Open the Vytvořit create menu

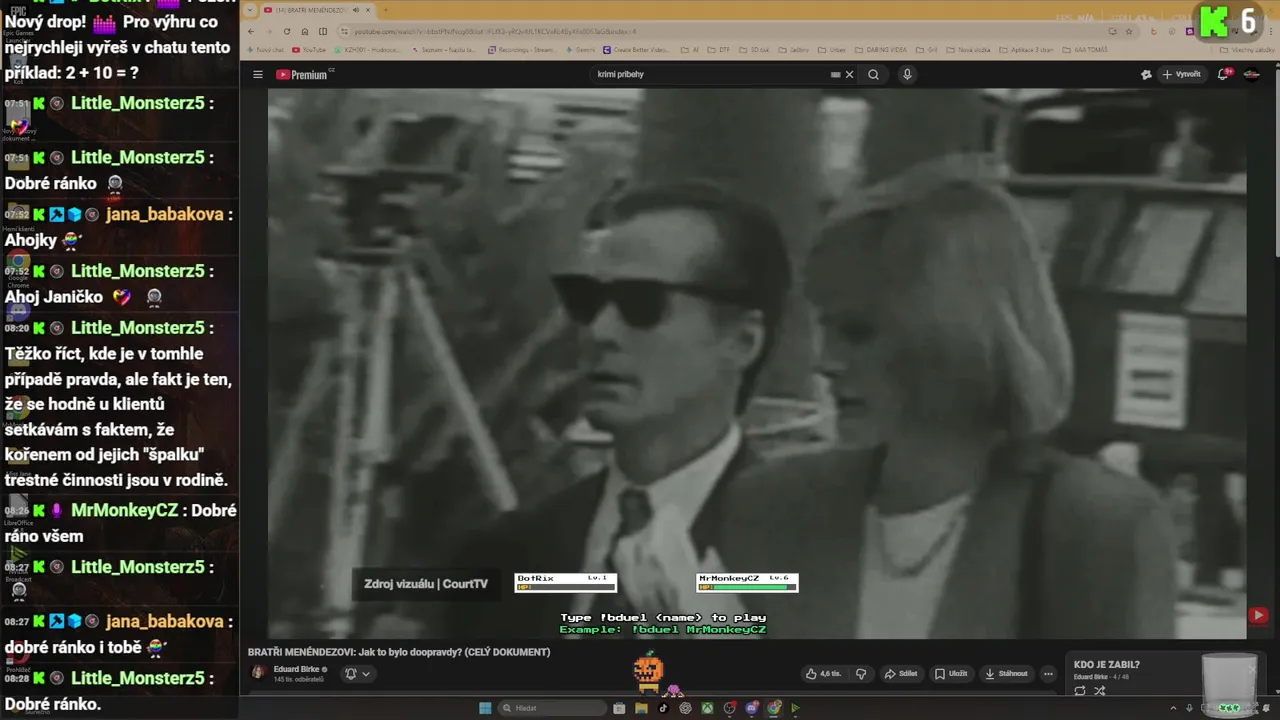1181,74
